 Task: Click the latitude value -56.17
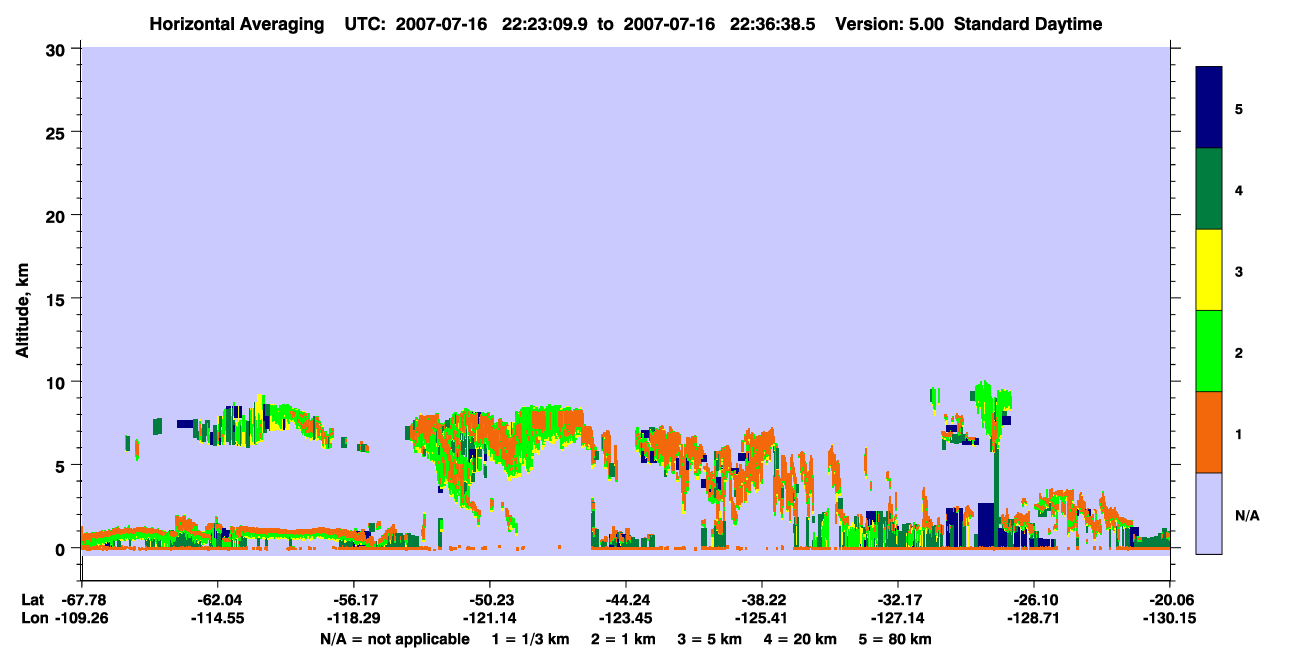point(353,600)
